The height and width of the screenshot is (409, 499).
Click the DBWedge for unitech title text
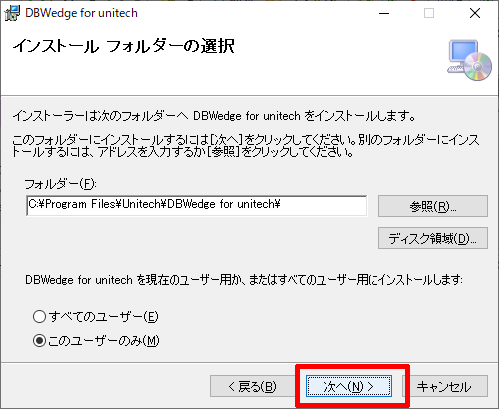coord(81,13)
